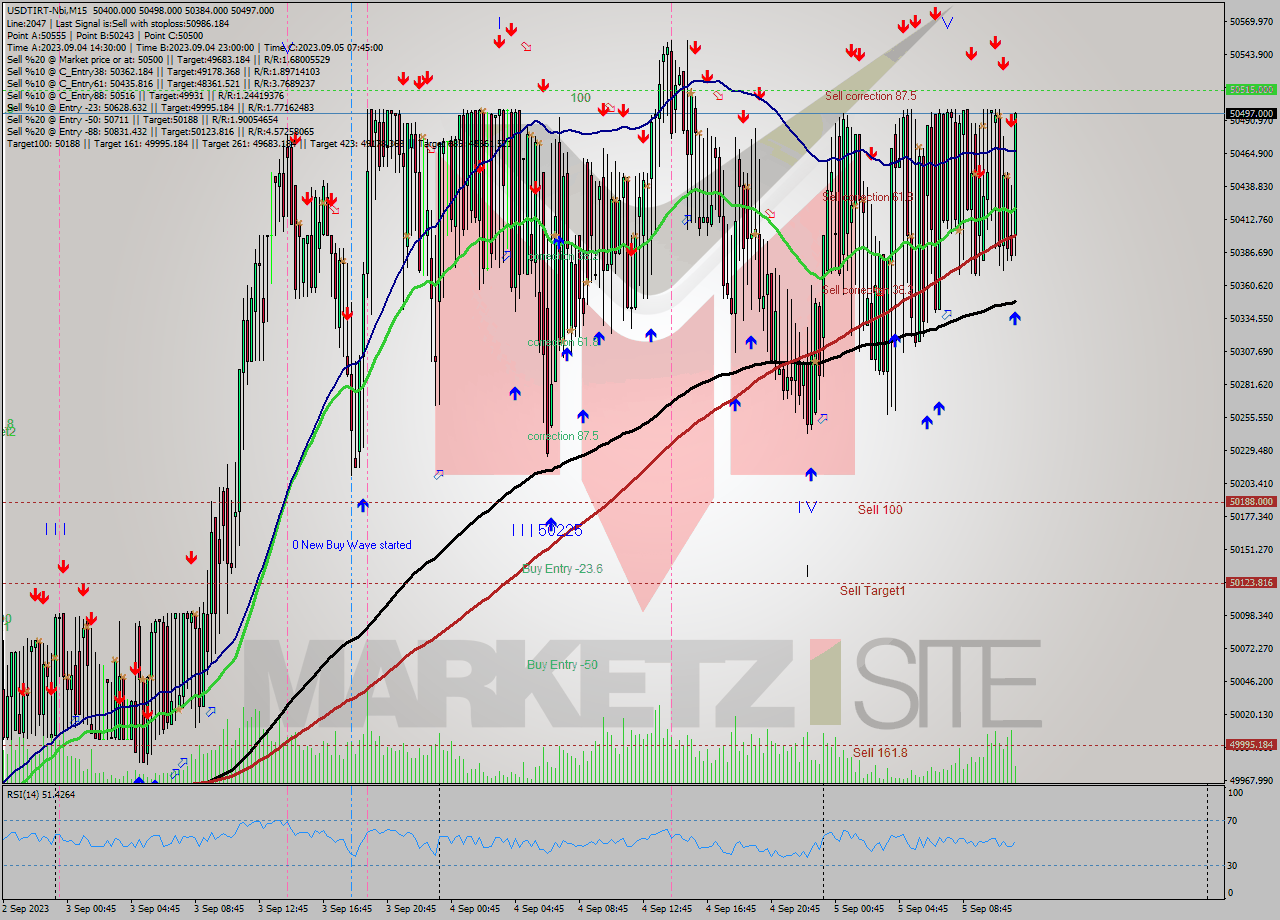This screenshot has width=1280, height=920.
Task: Click the red down arrow at the latest candle top
Action: (1011, 120)
